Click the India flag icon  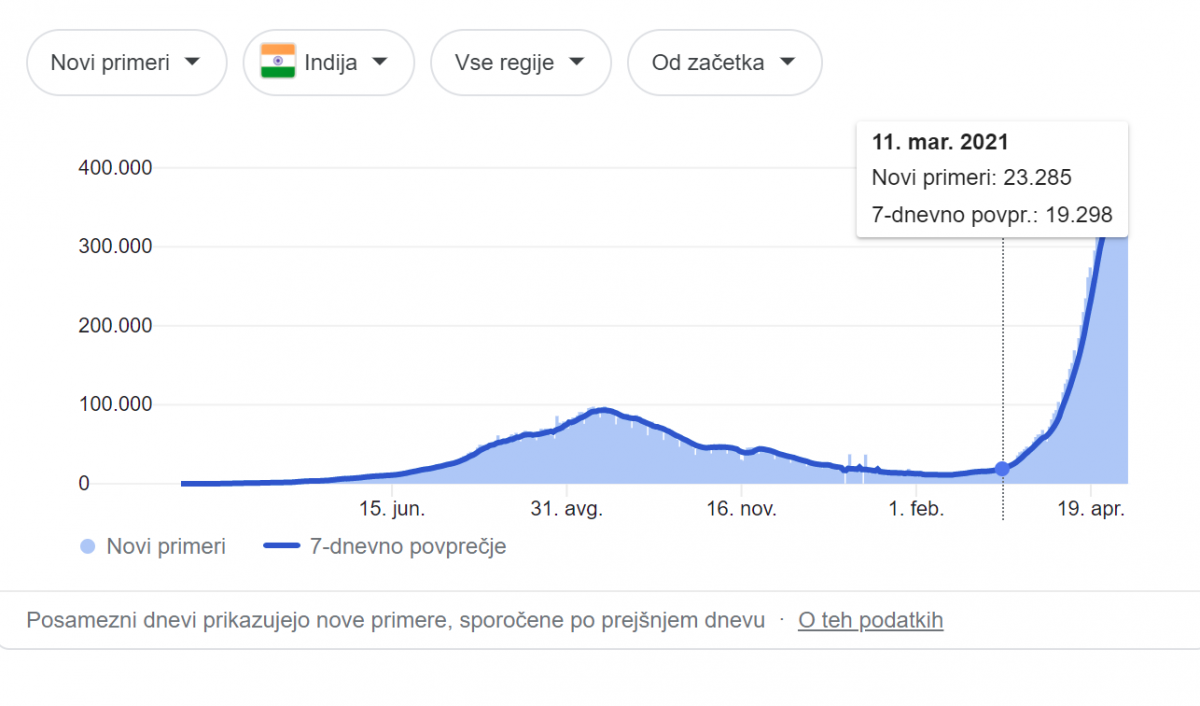(x=278, y=62)
